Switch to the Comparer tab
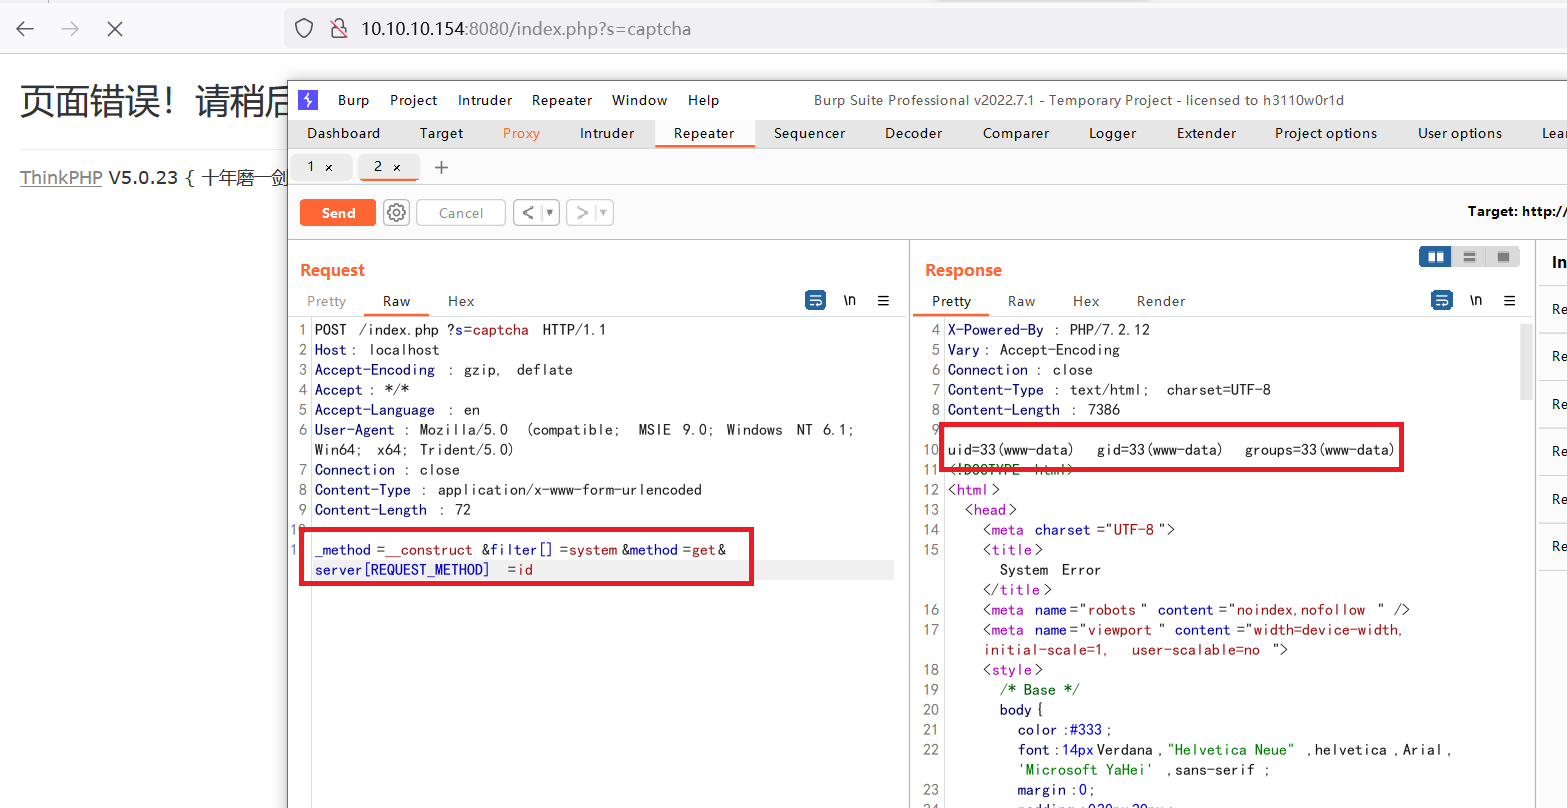Screen dimensions: 1567x808 click(1016, 133)
